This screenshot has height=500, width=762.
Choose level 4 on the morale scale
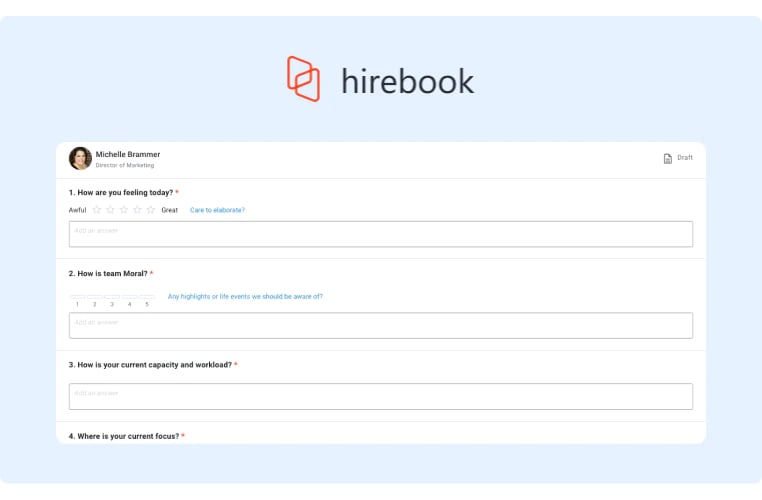click(x=129, y=296)
